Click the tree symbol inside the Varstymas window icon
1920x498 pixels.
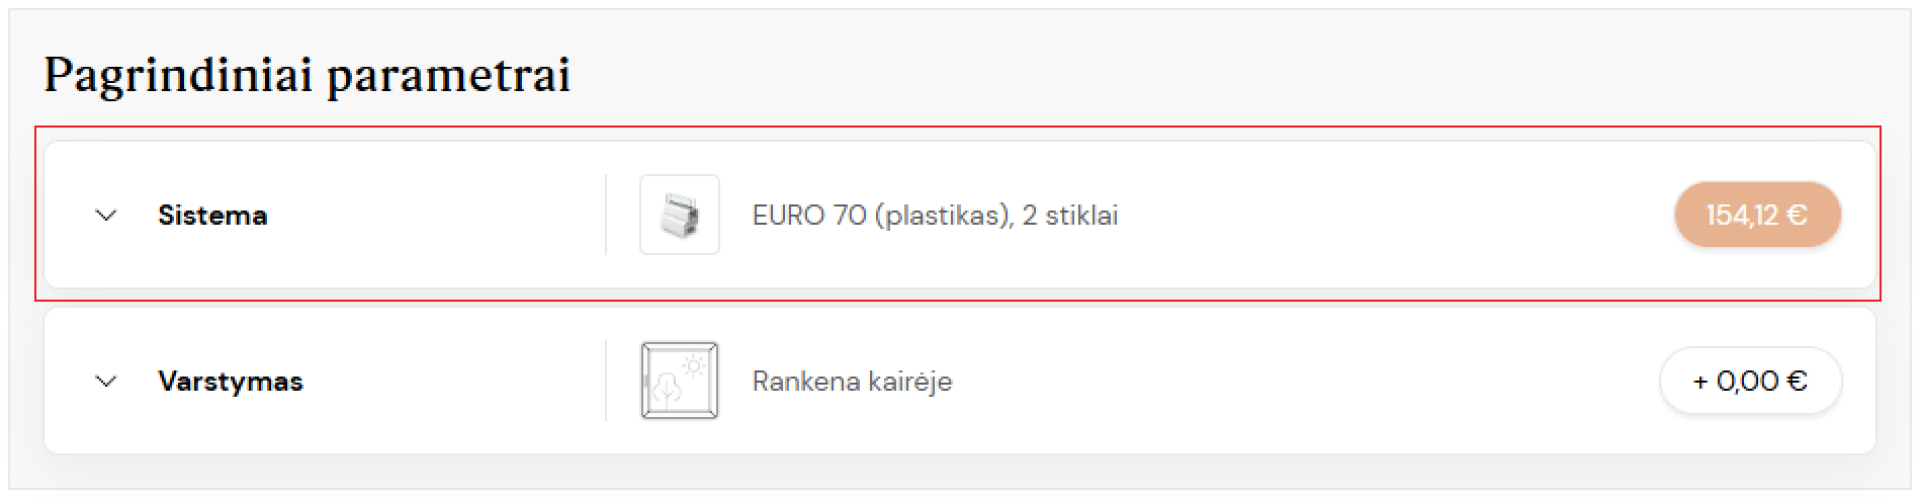tap(665, 389)
